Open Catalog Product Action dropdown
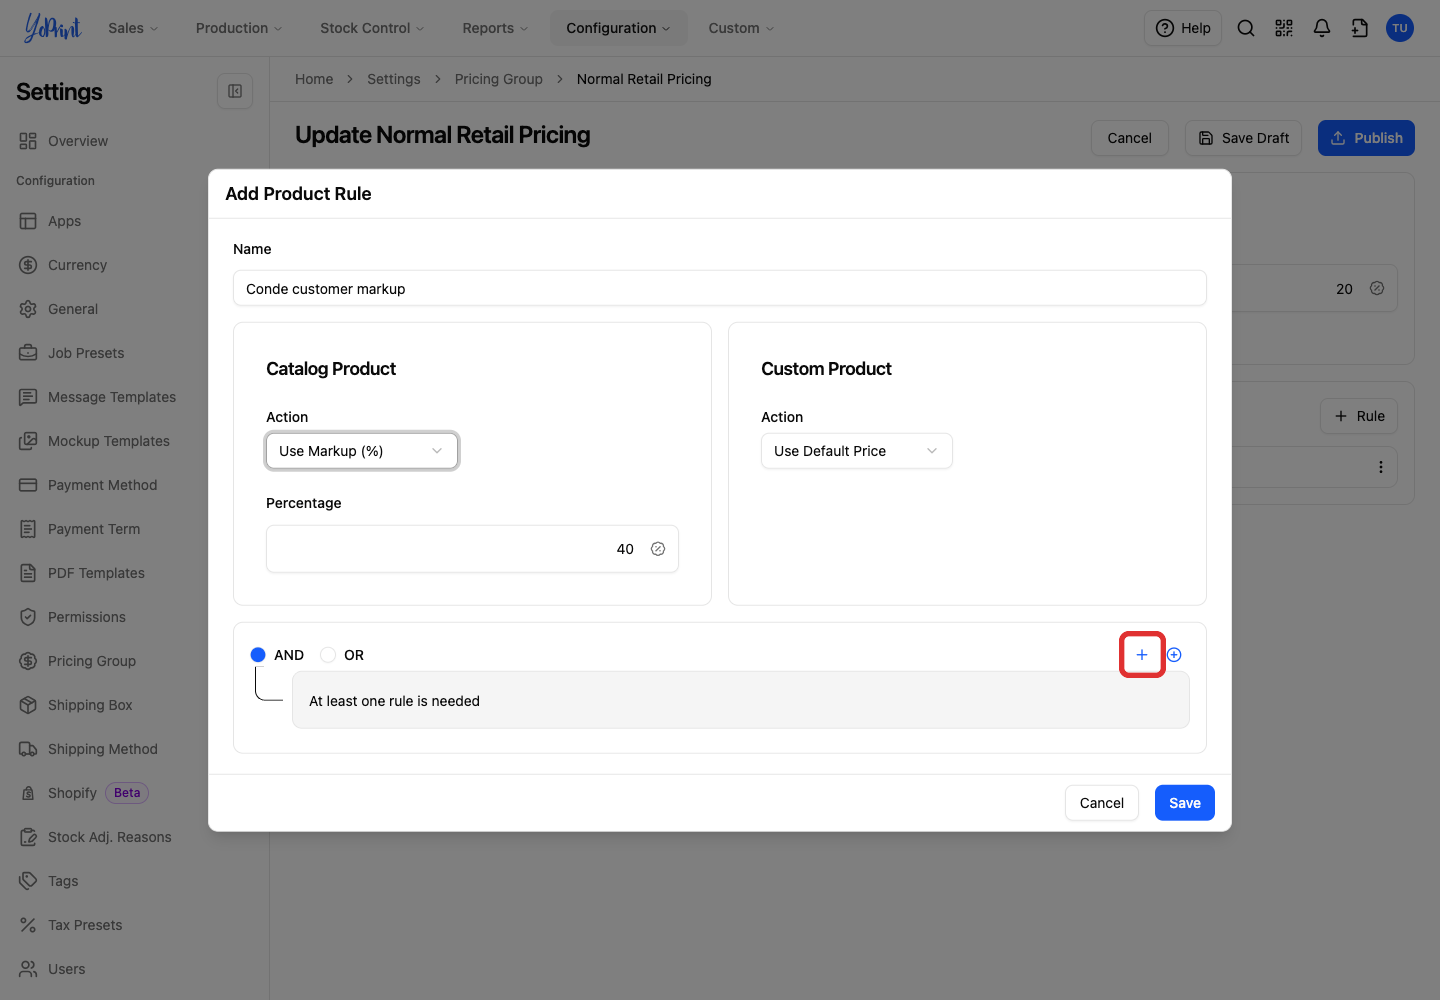This screenshot has width=1440, height=1000. pos(362,451)
